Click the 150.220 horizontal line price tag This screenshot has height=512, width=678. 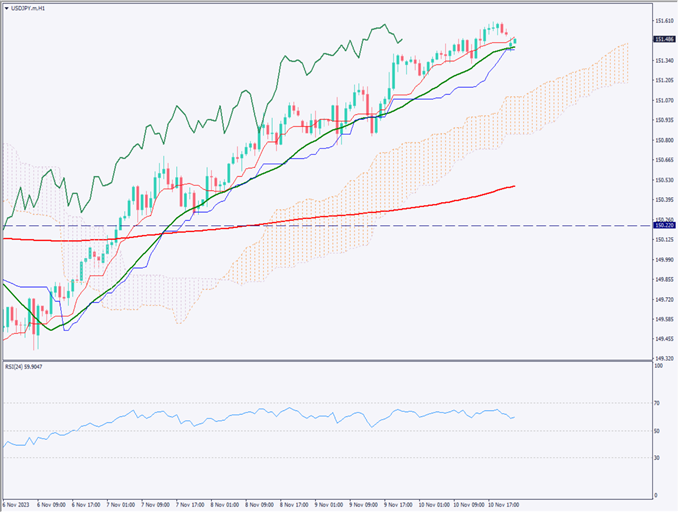662,226
